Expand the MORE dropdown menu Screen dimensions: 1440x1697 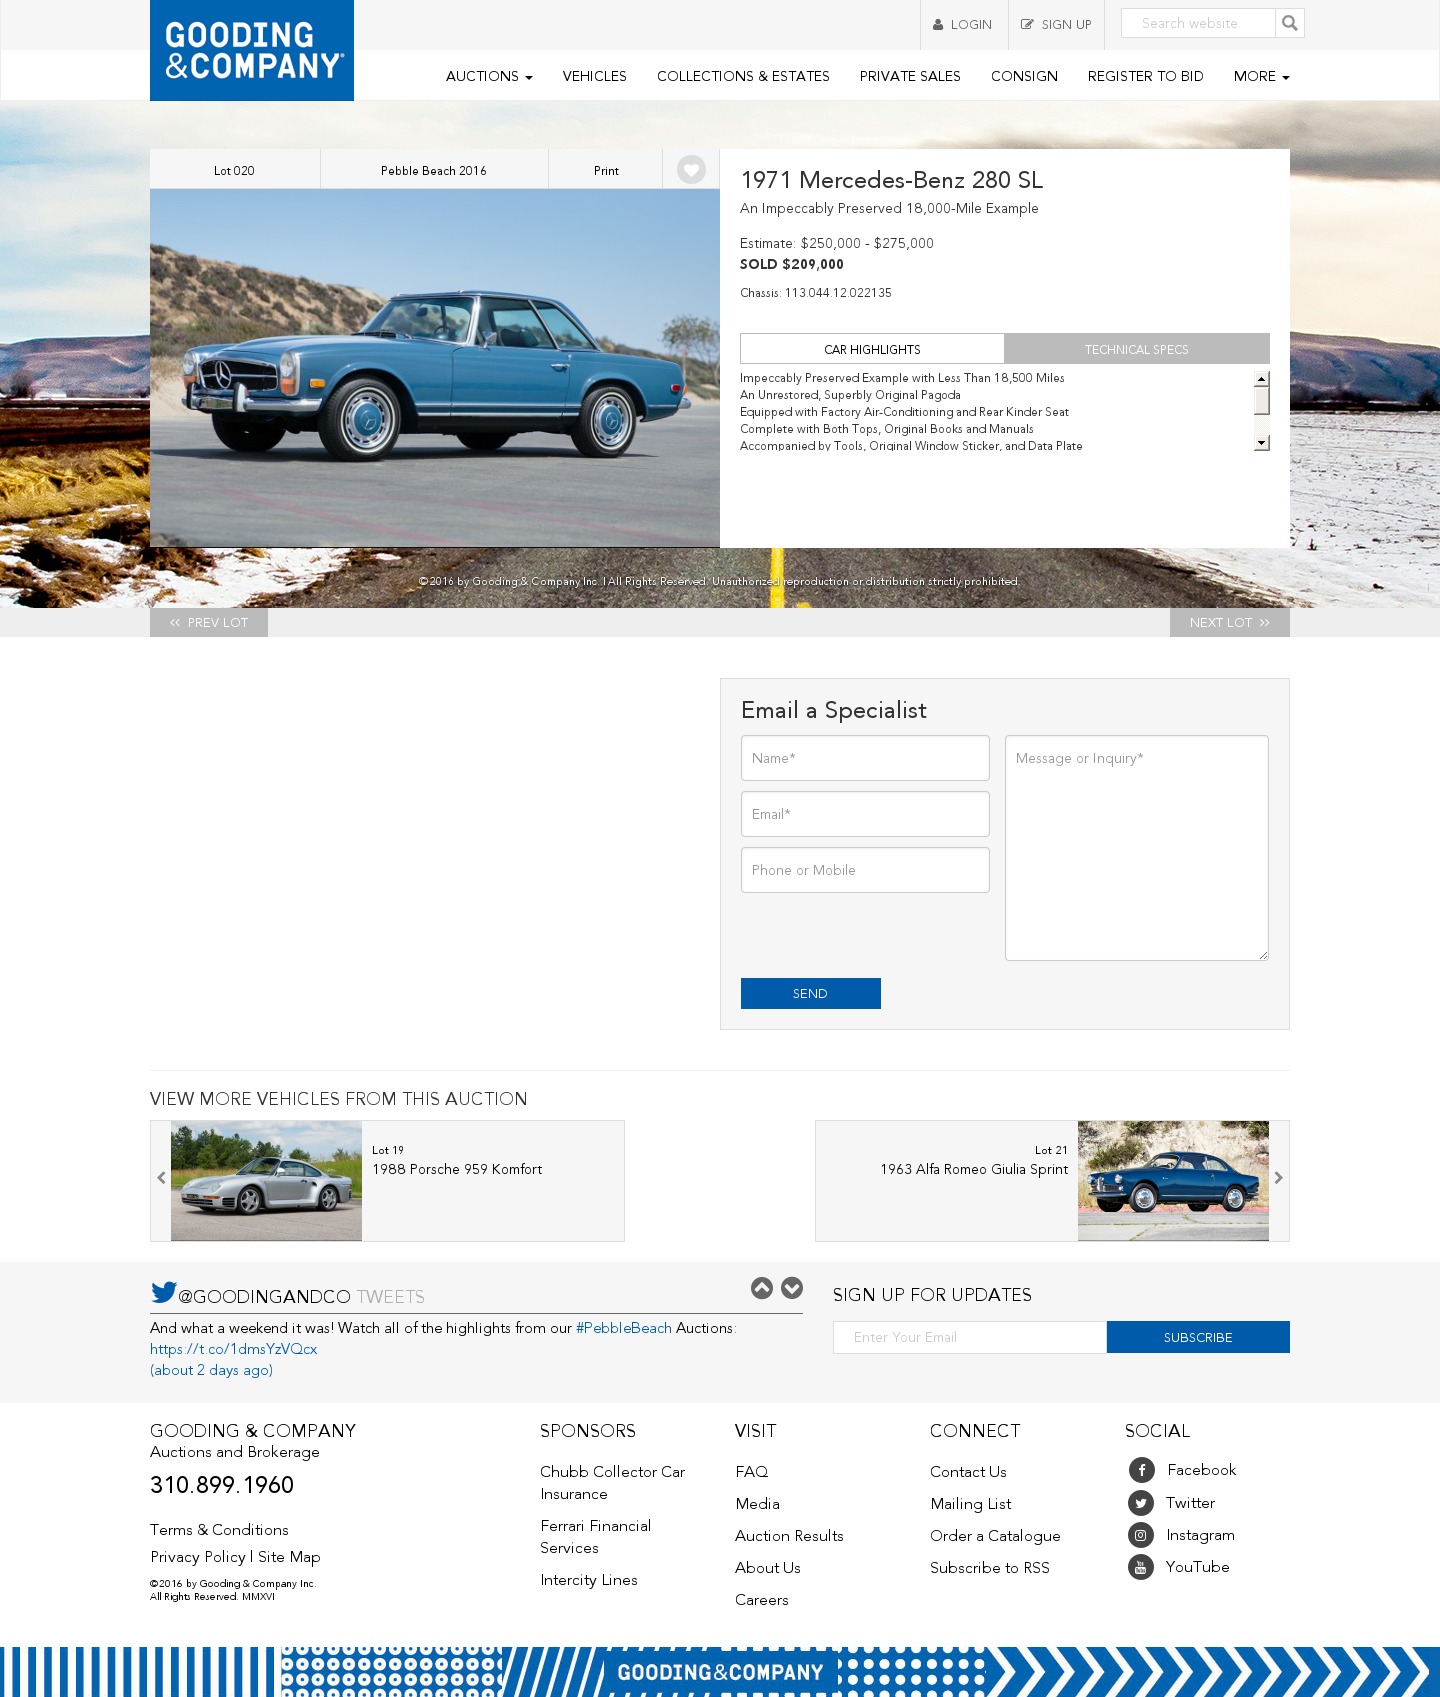[x=1261, y=76]
